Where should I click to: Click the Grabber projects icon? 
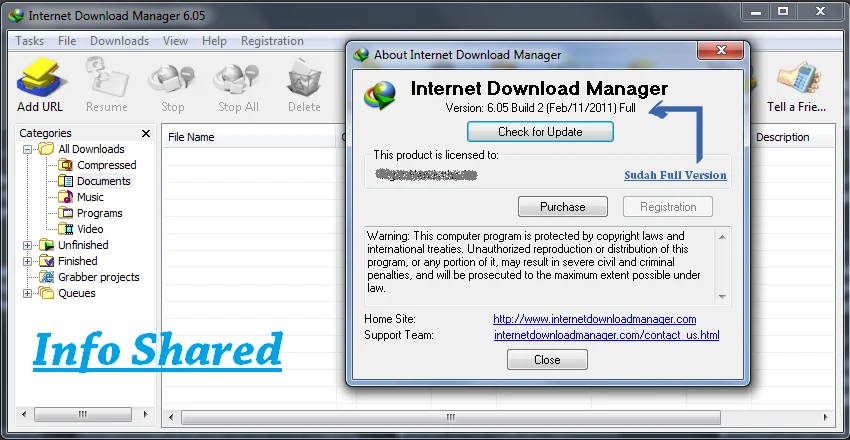click(x=48, y=277)
